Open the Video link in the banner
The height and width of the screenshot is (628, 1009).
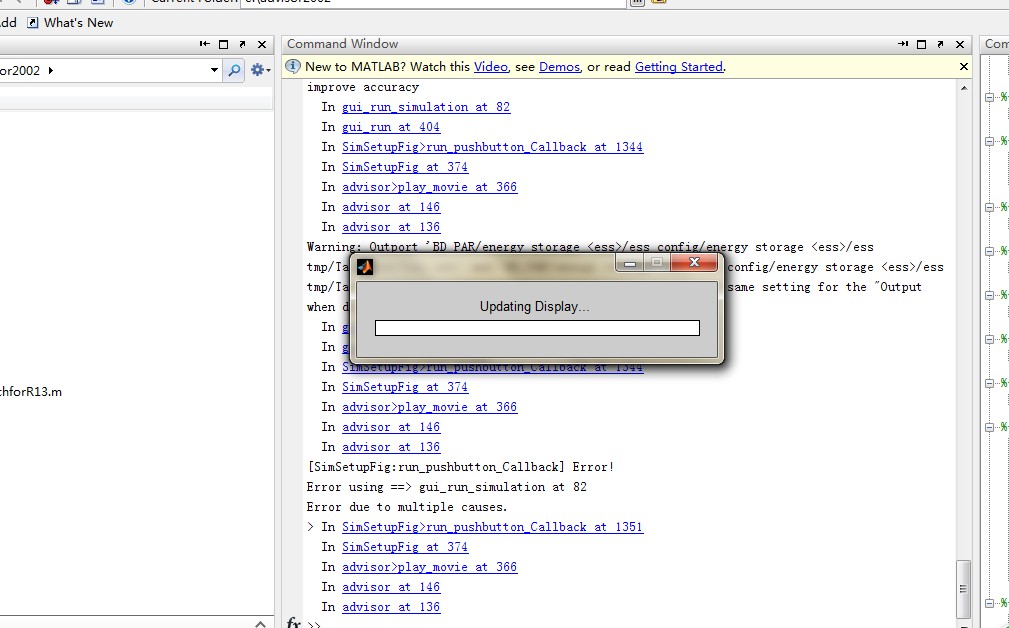(x=490, y=67)
